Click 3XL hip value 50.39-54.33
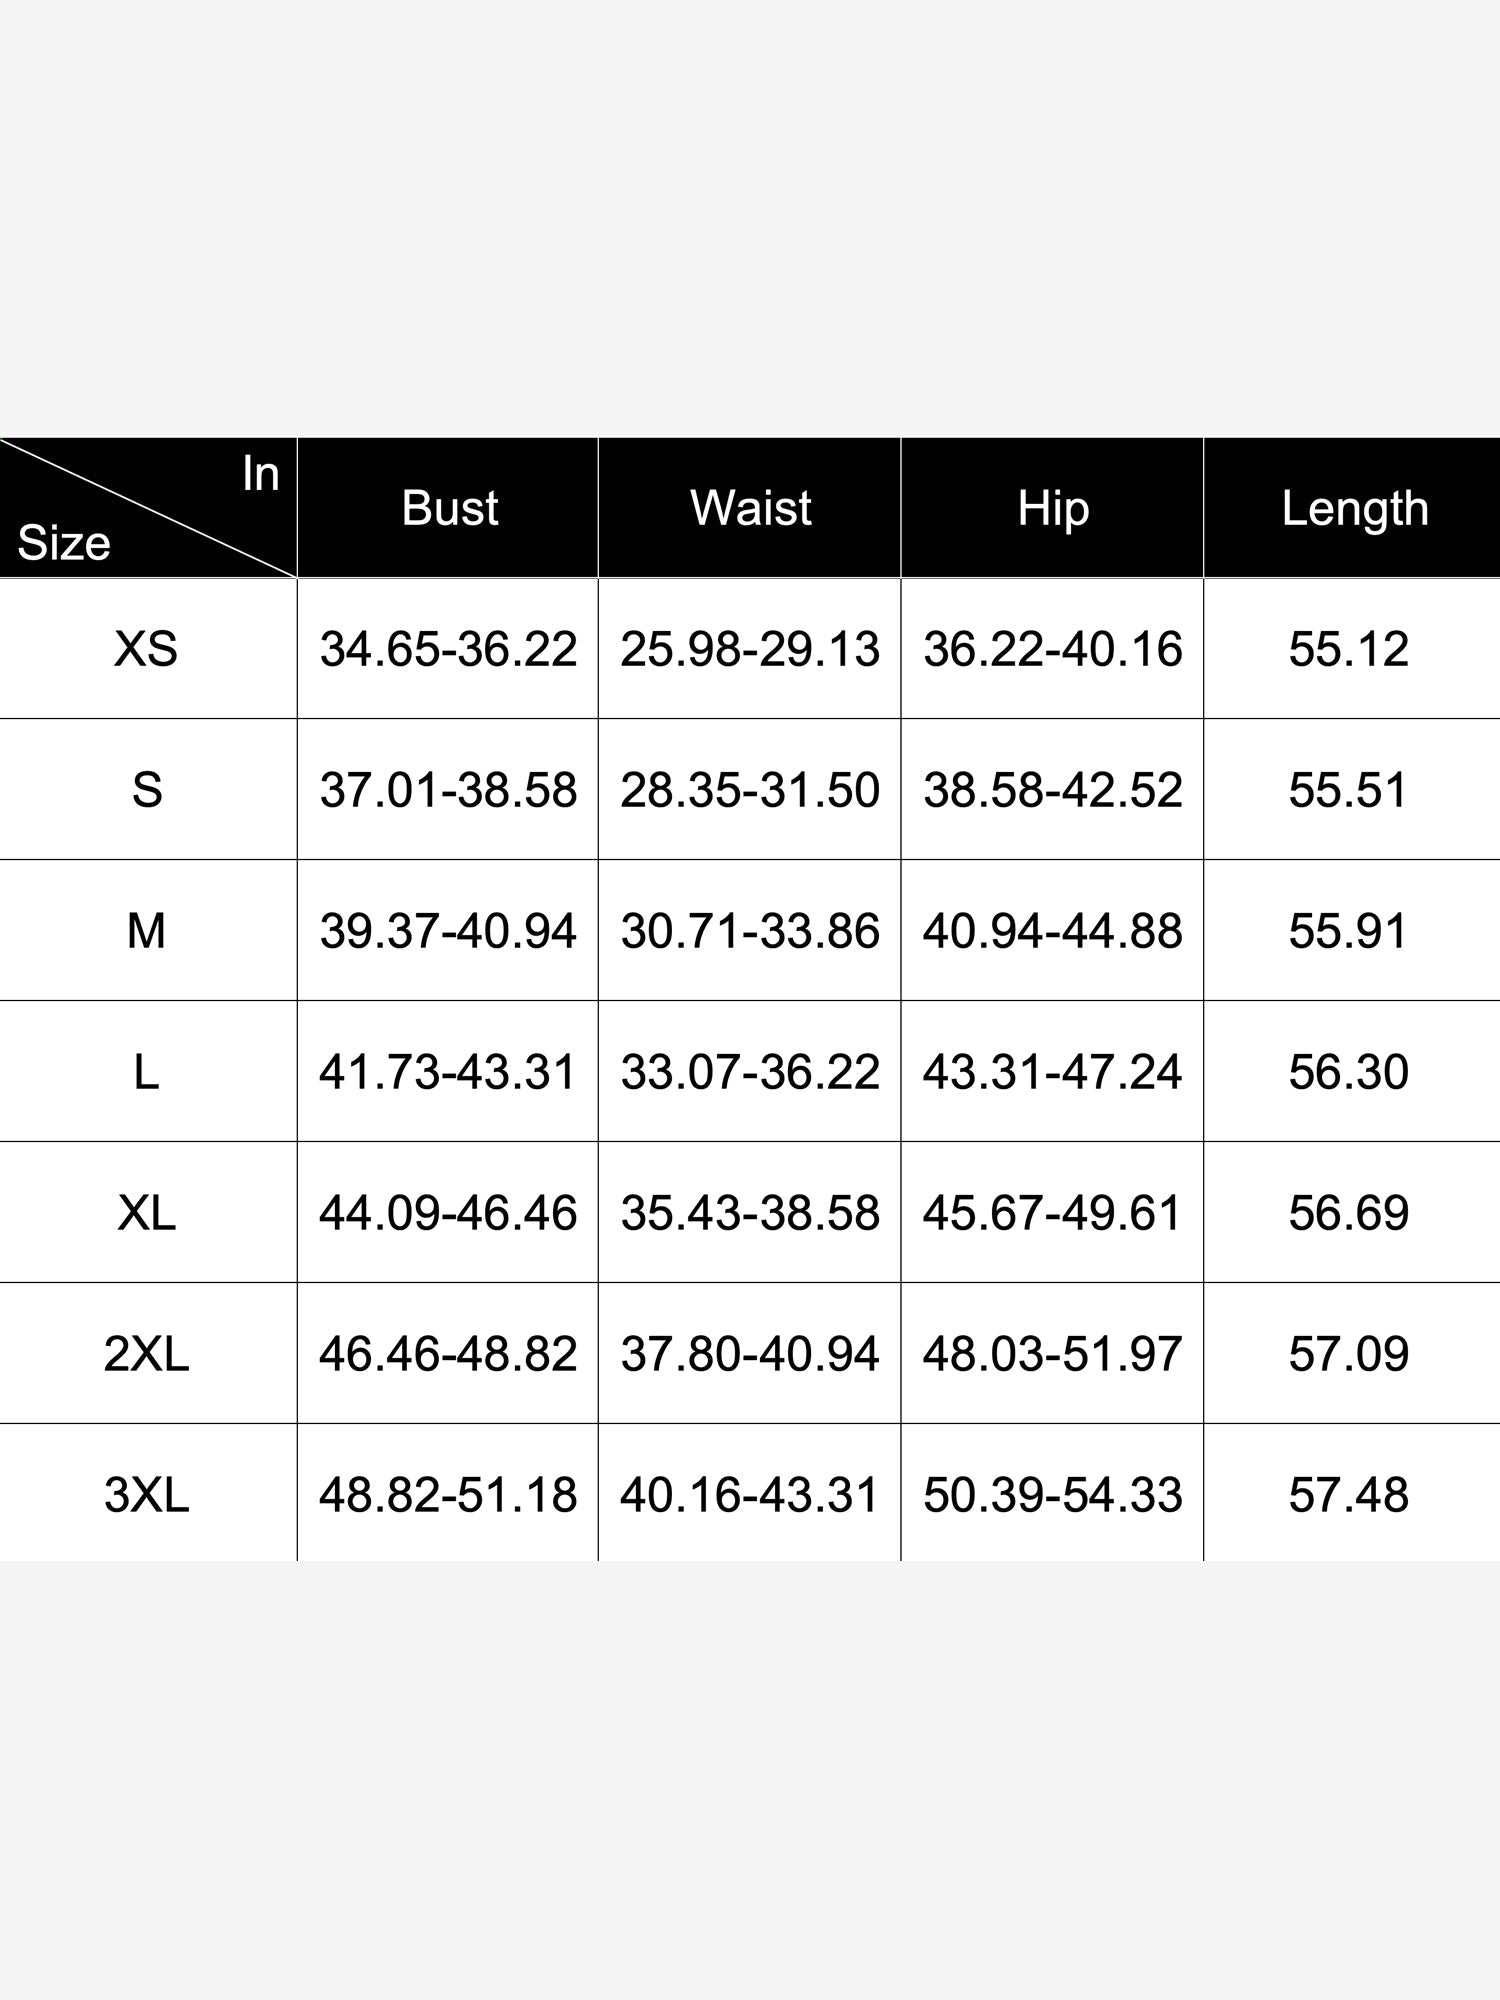The height and width of the screenshot is (2000, 1500). click(1052, 1495)
